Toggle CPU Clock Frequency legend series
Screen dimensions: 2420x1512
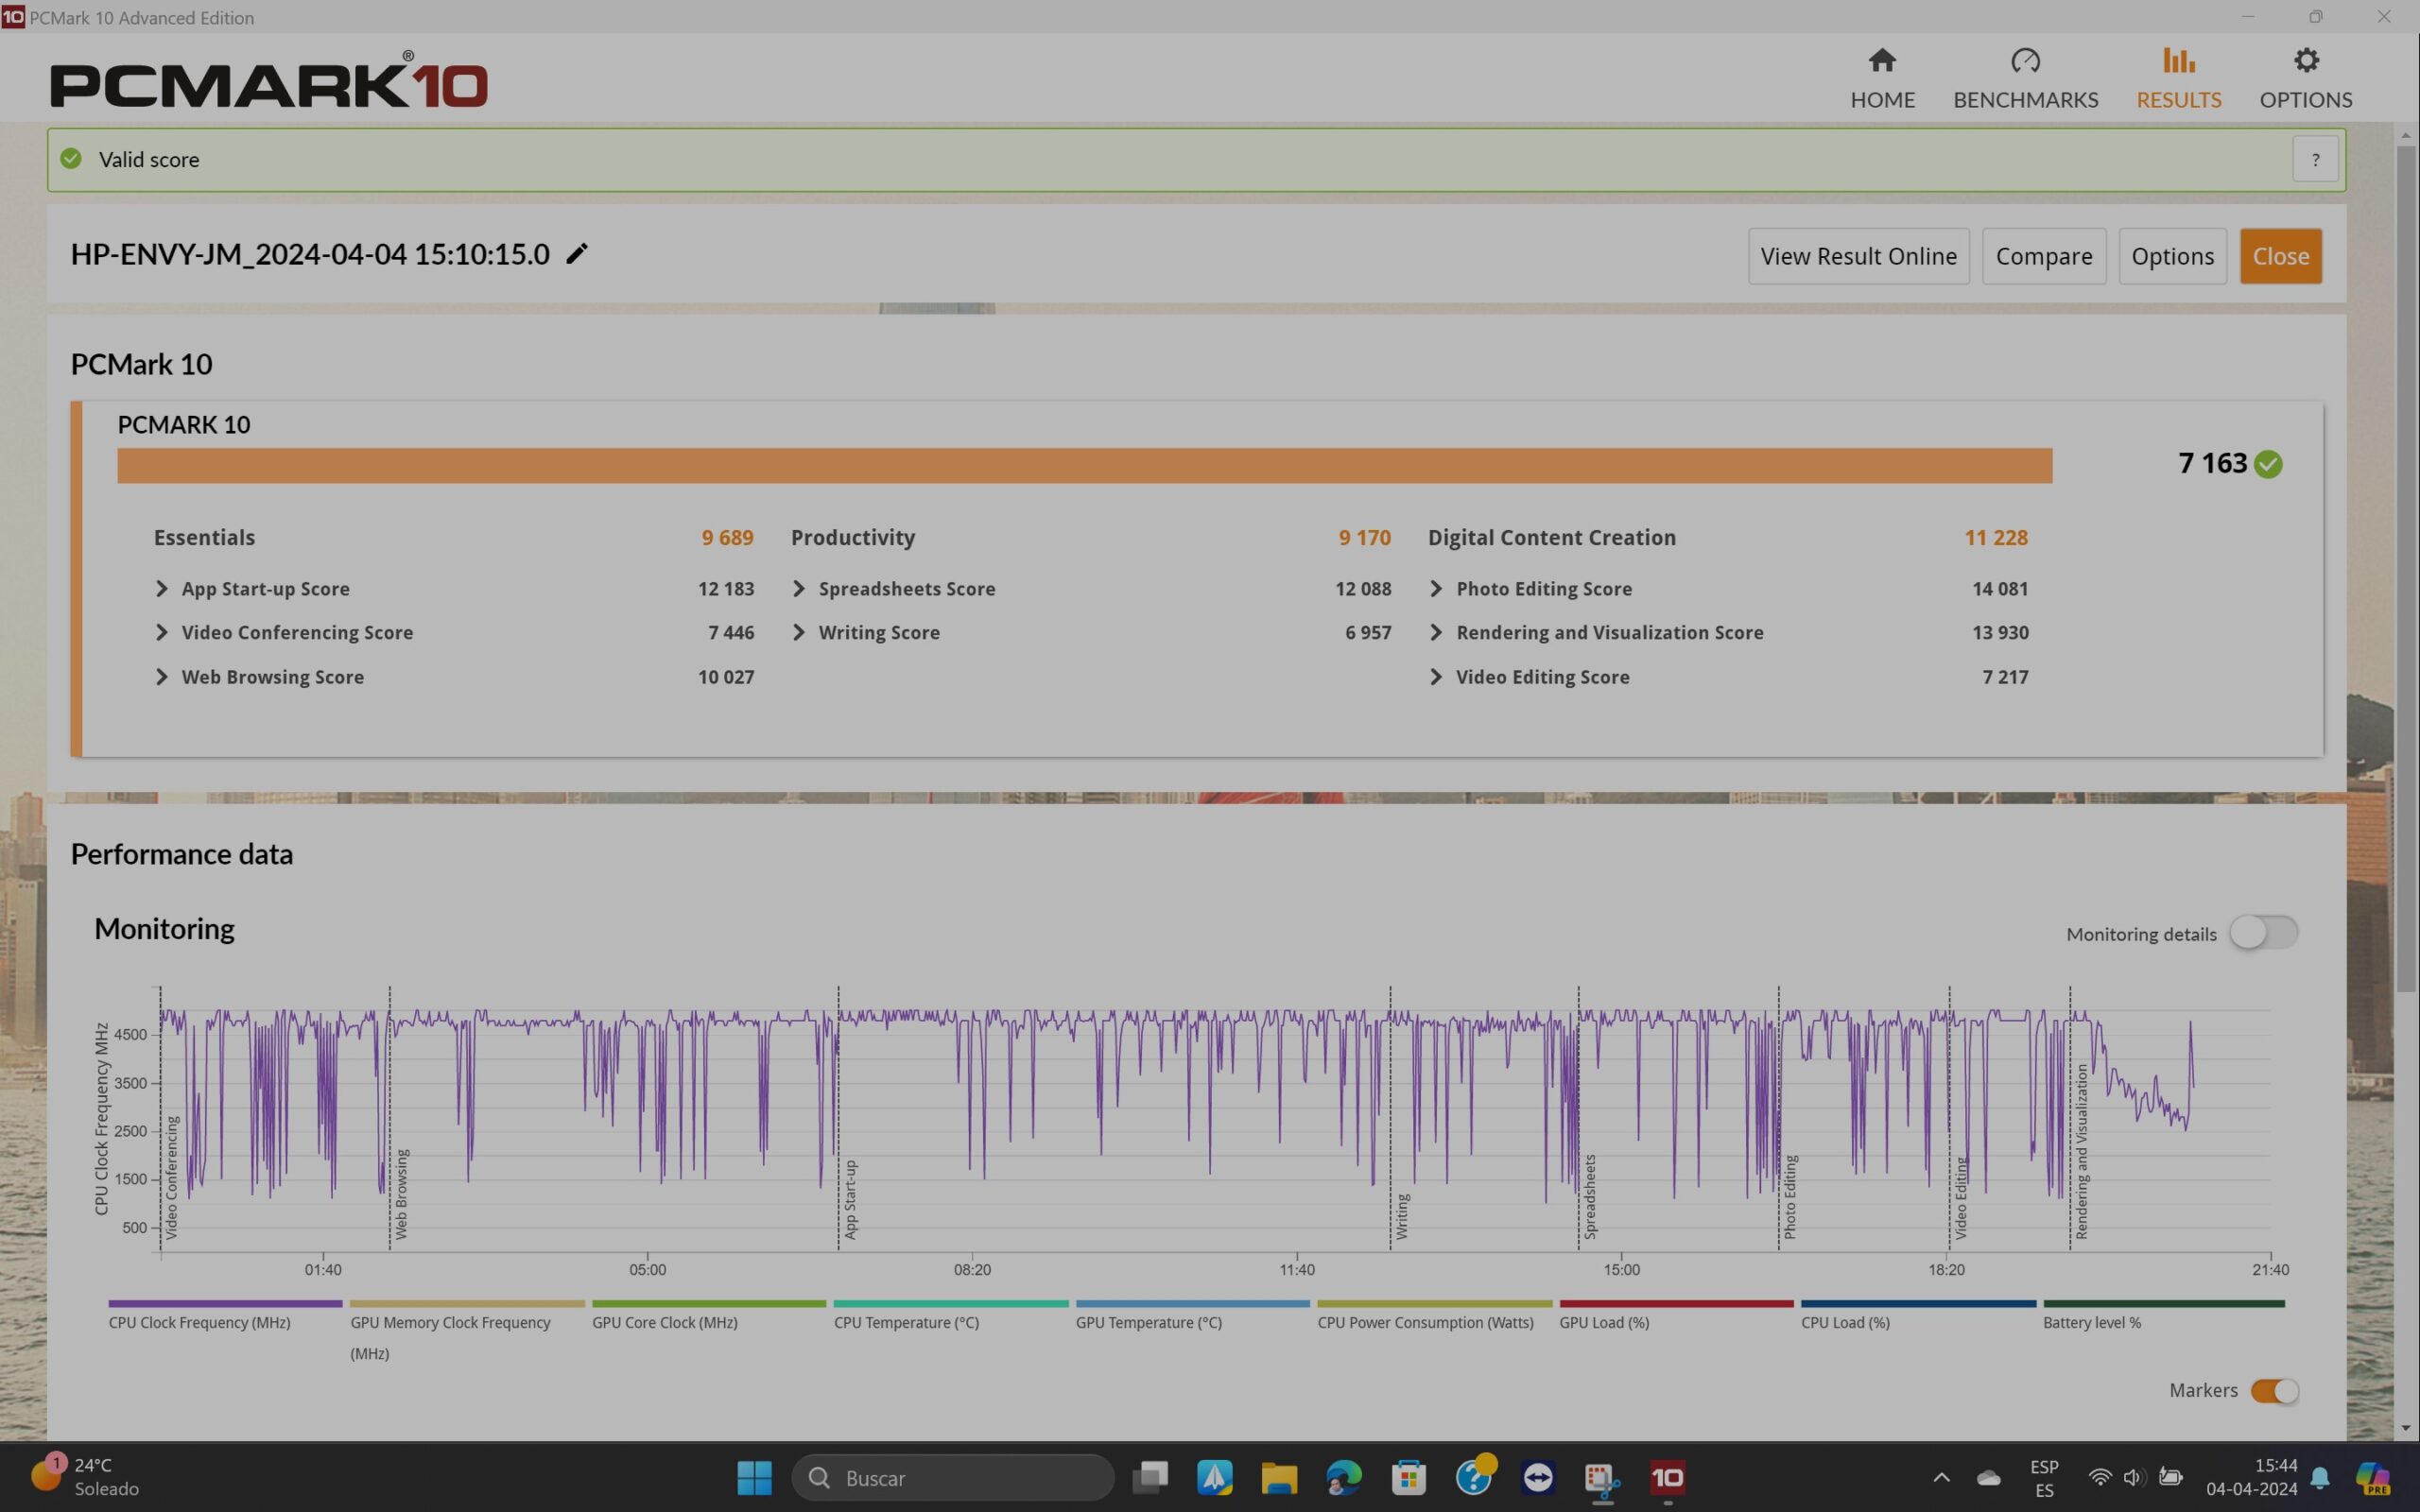225,1316
